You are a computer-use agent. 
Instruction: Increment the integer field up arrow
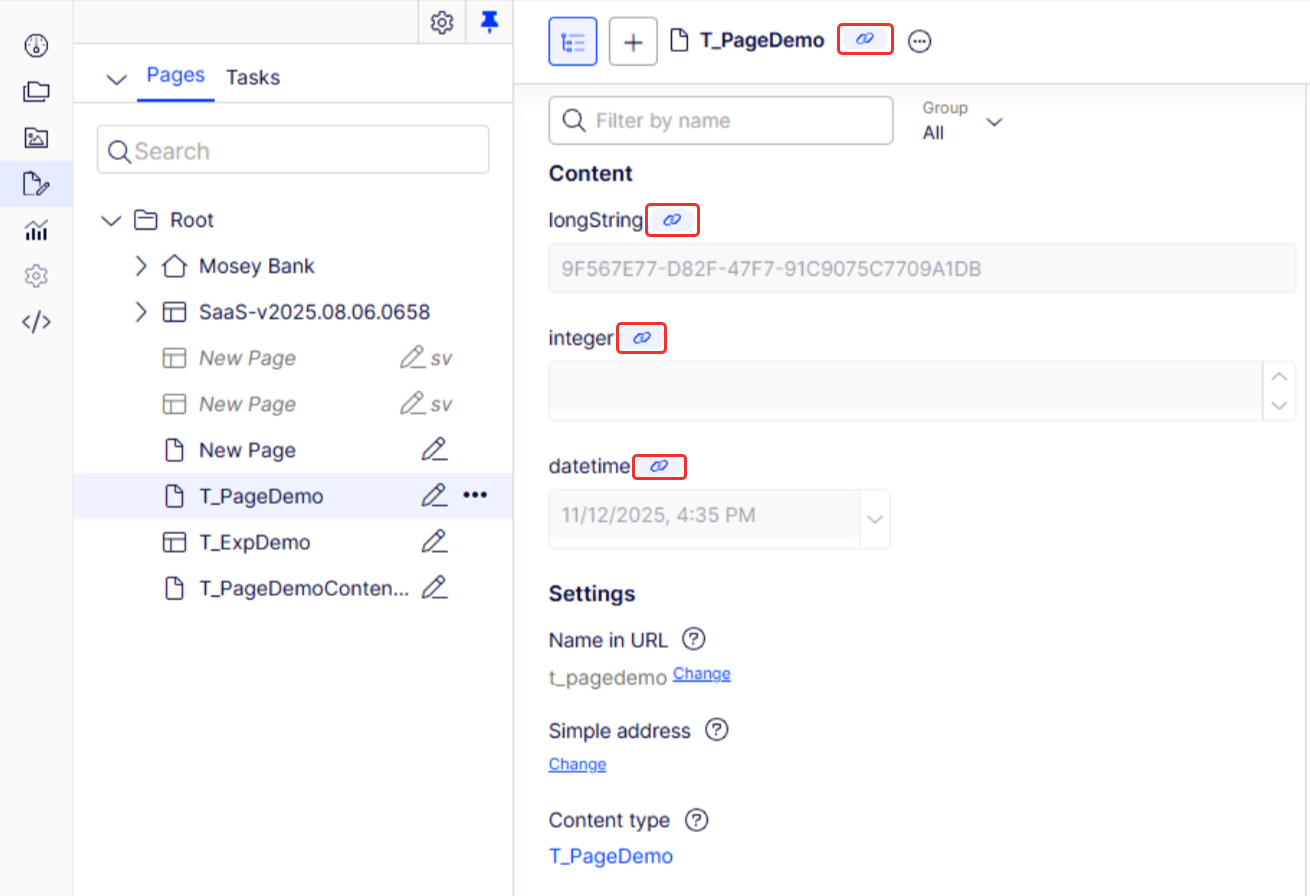tap(1279, 377)
